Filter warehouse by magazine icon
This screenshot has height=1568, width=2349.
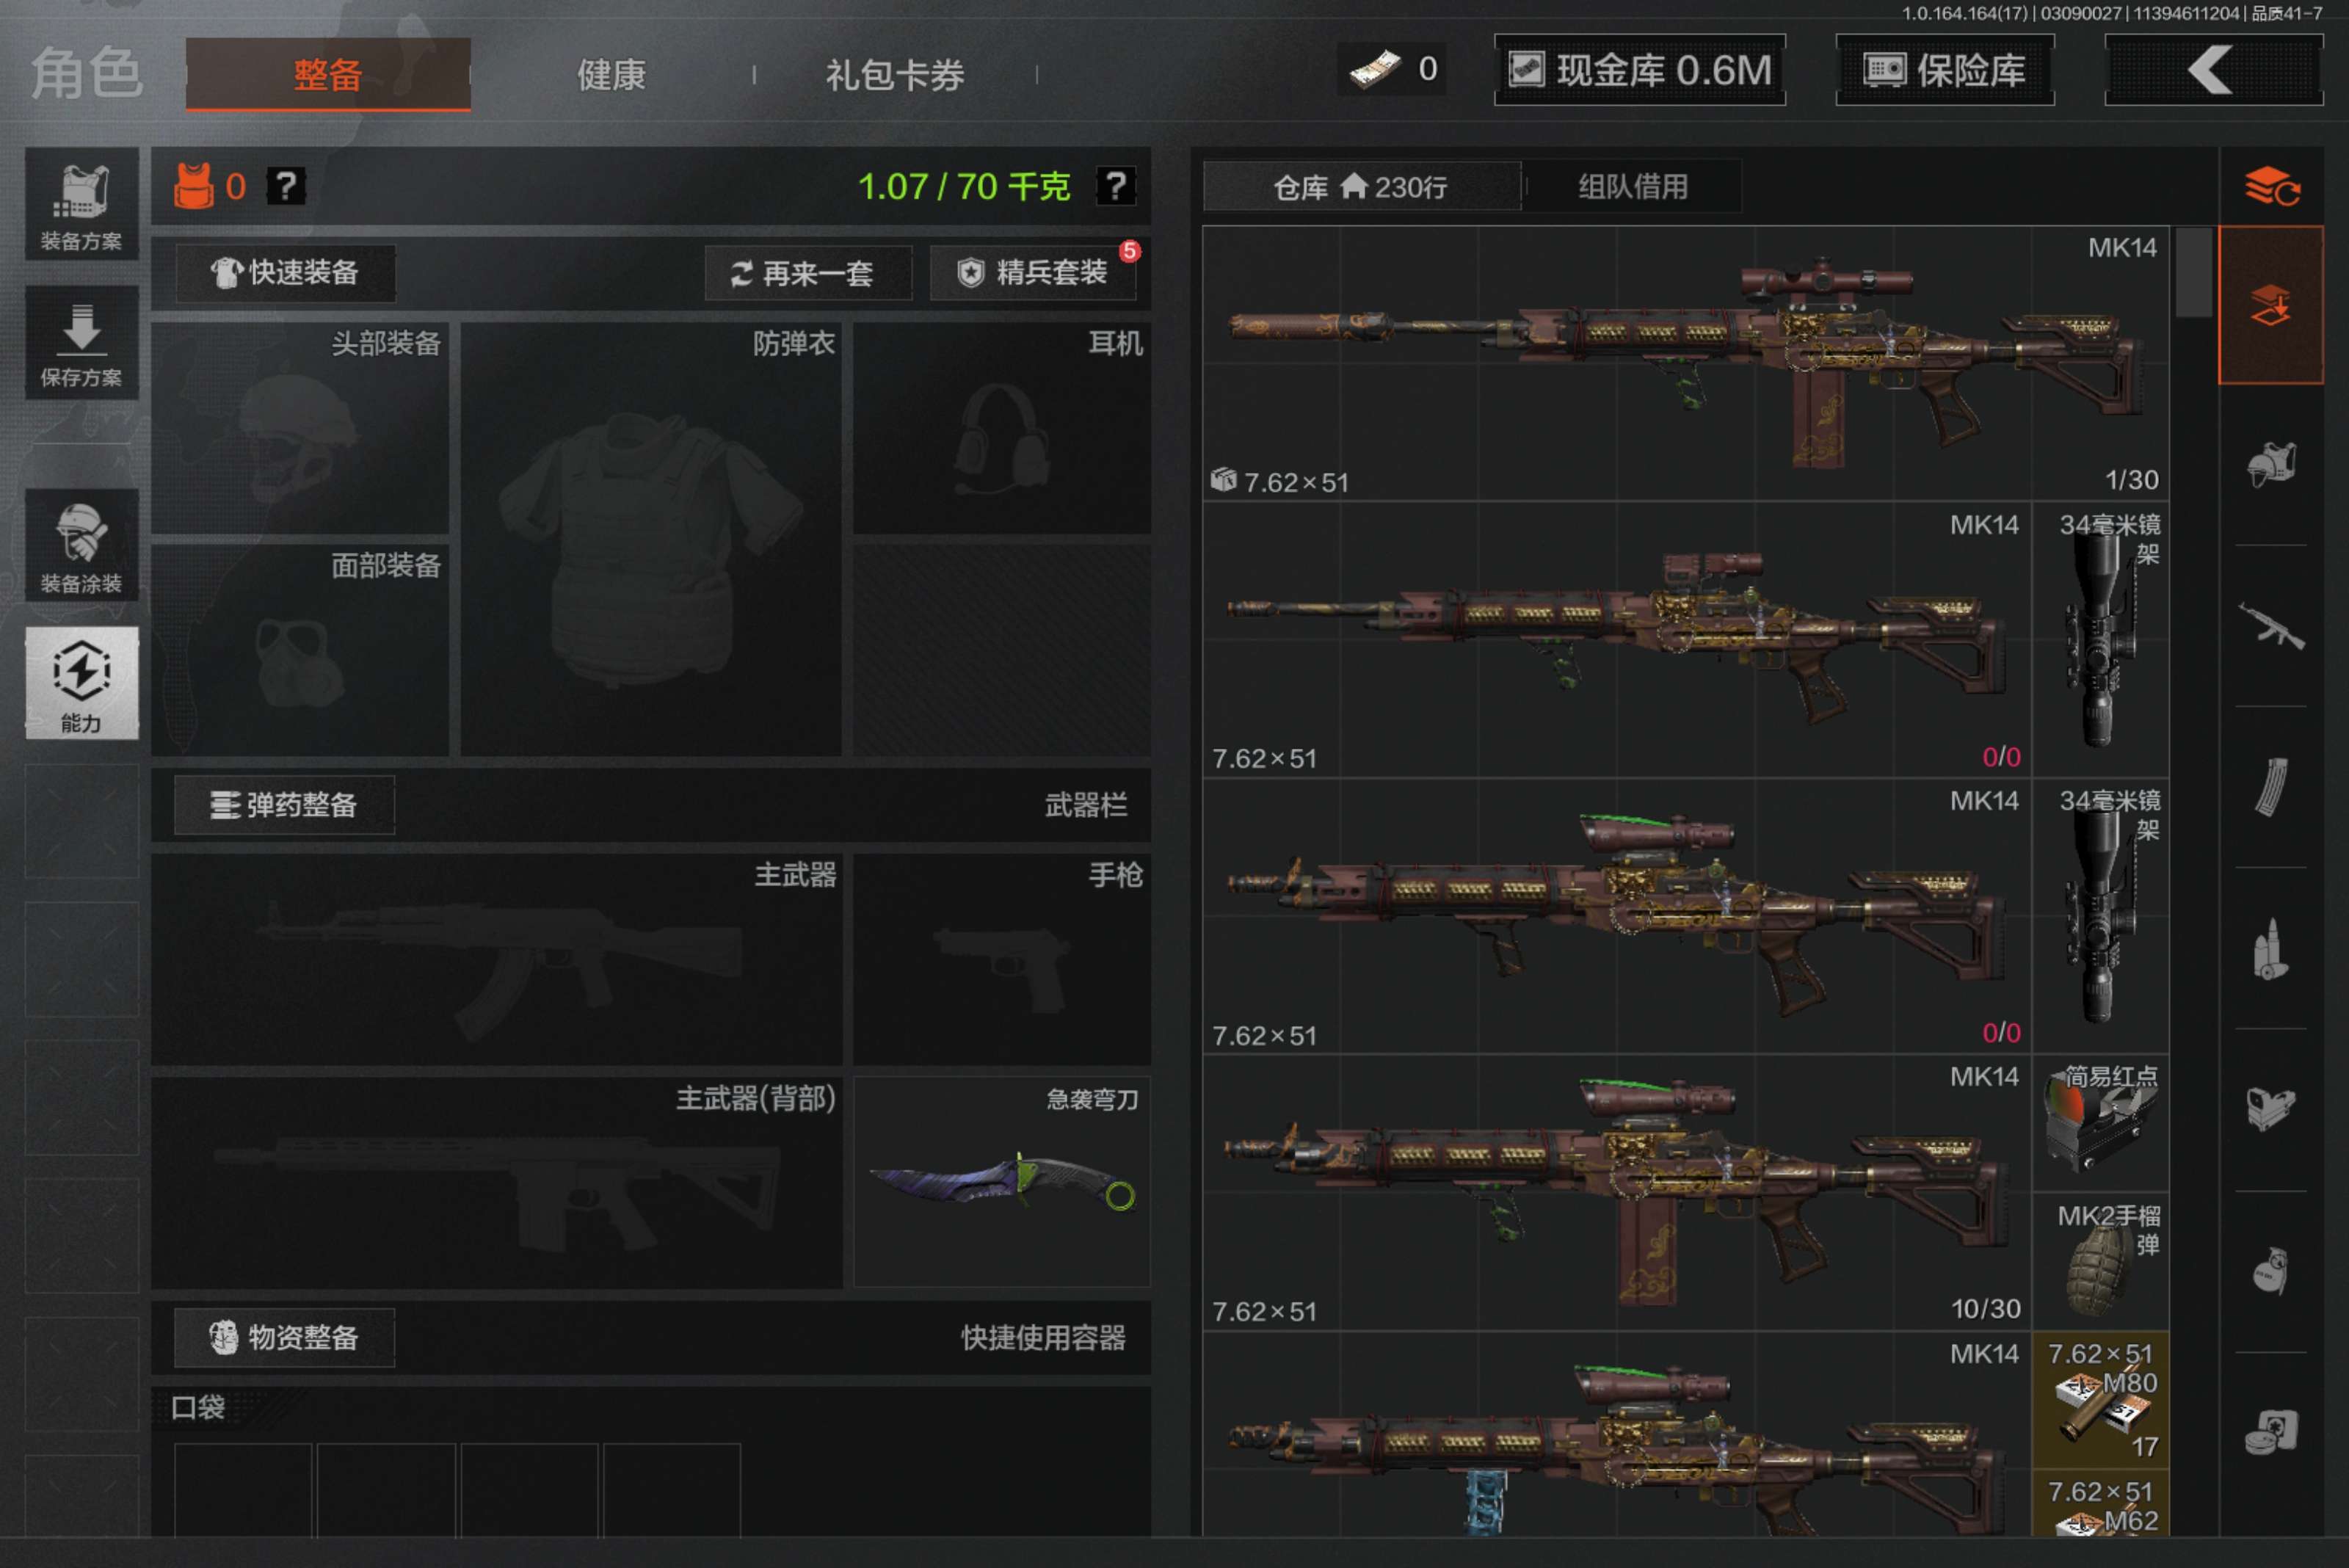tap(2270, 788)
